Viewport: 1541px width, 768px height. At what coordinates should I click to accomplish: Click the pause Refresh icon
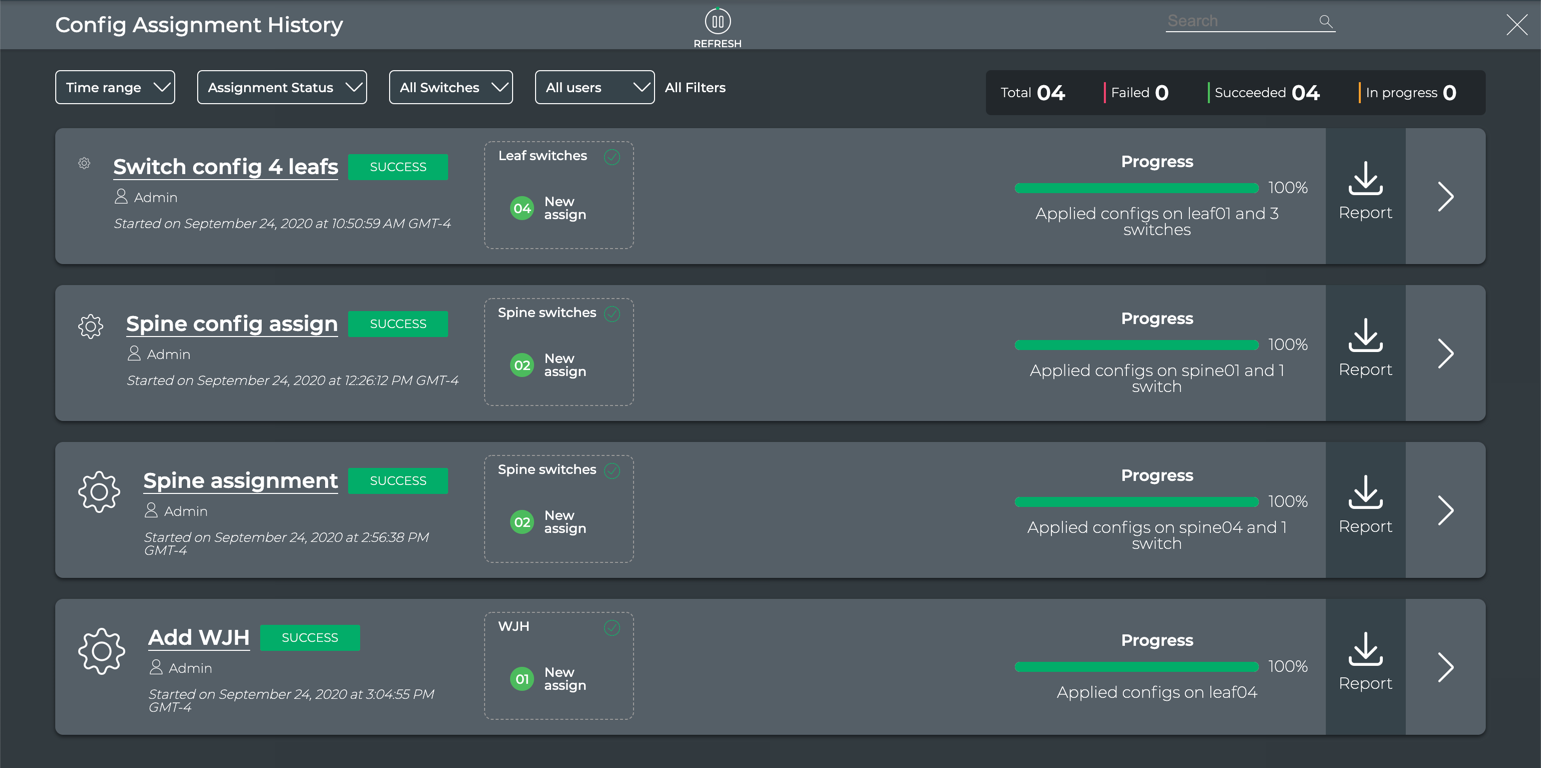717,21
